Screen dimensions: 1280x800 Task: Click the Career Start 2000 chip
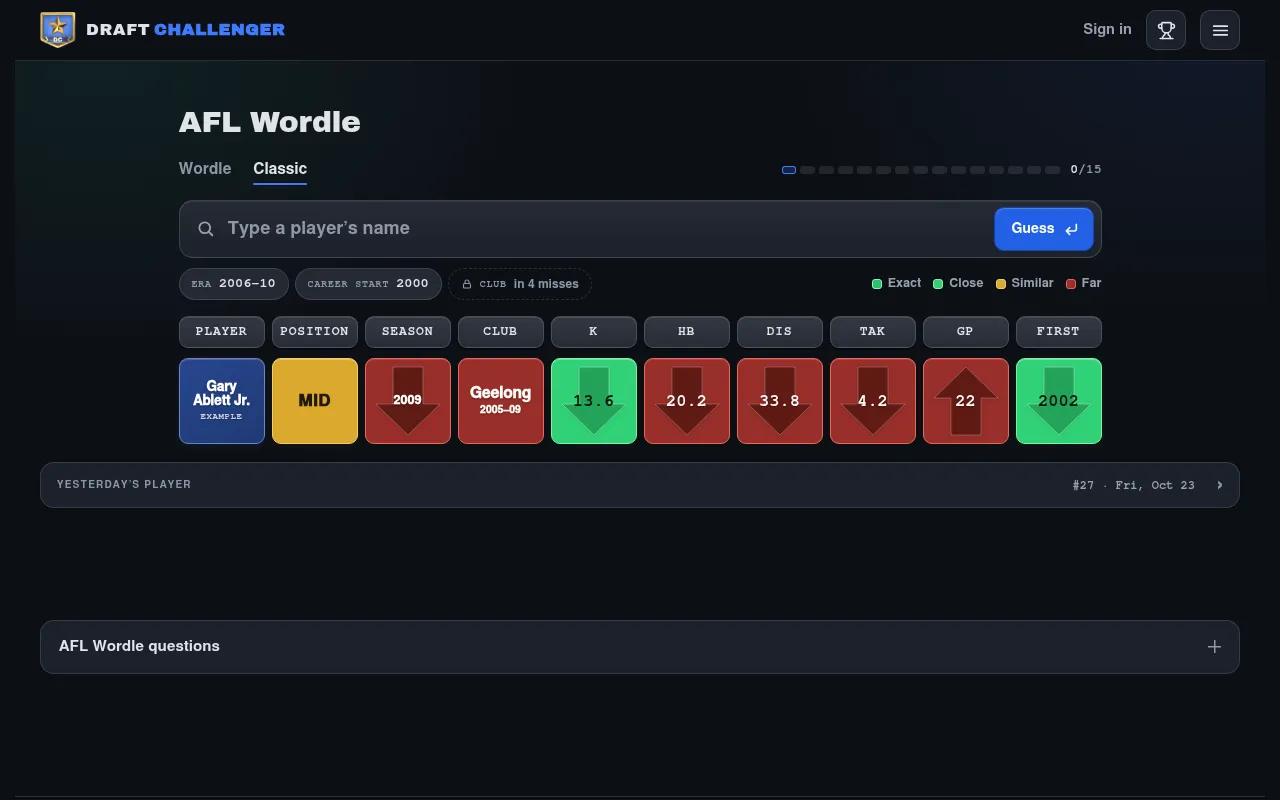click(368, 284)
